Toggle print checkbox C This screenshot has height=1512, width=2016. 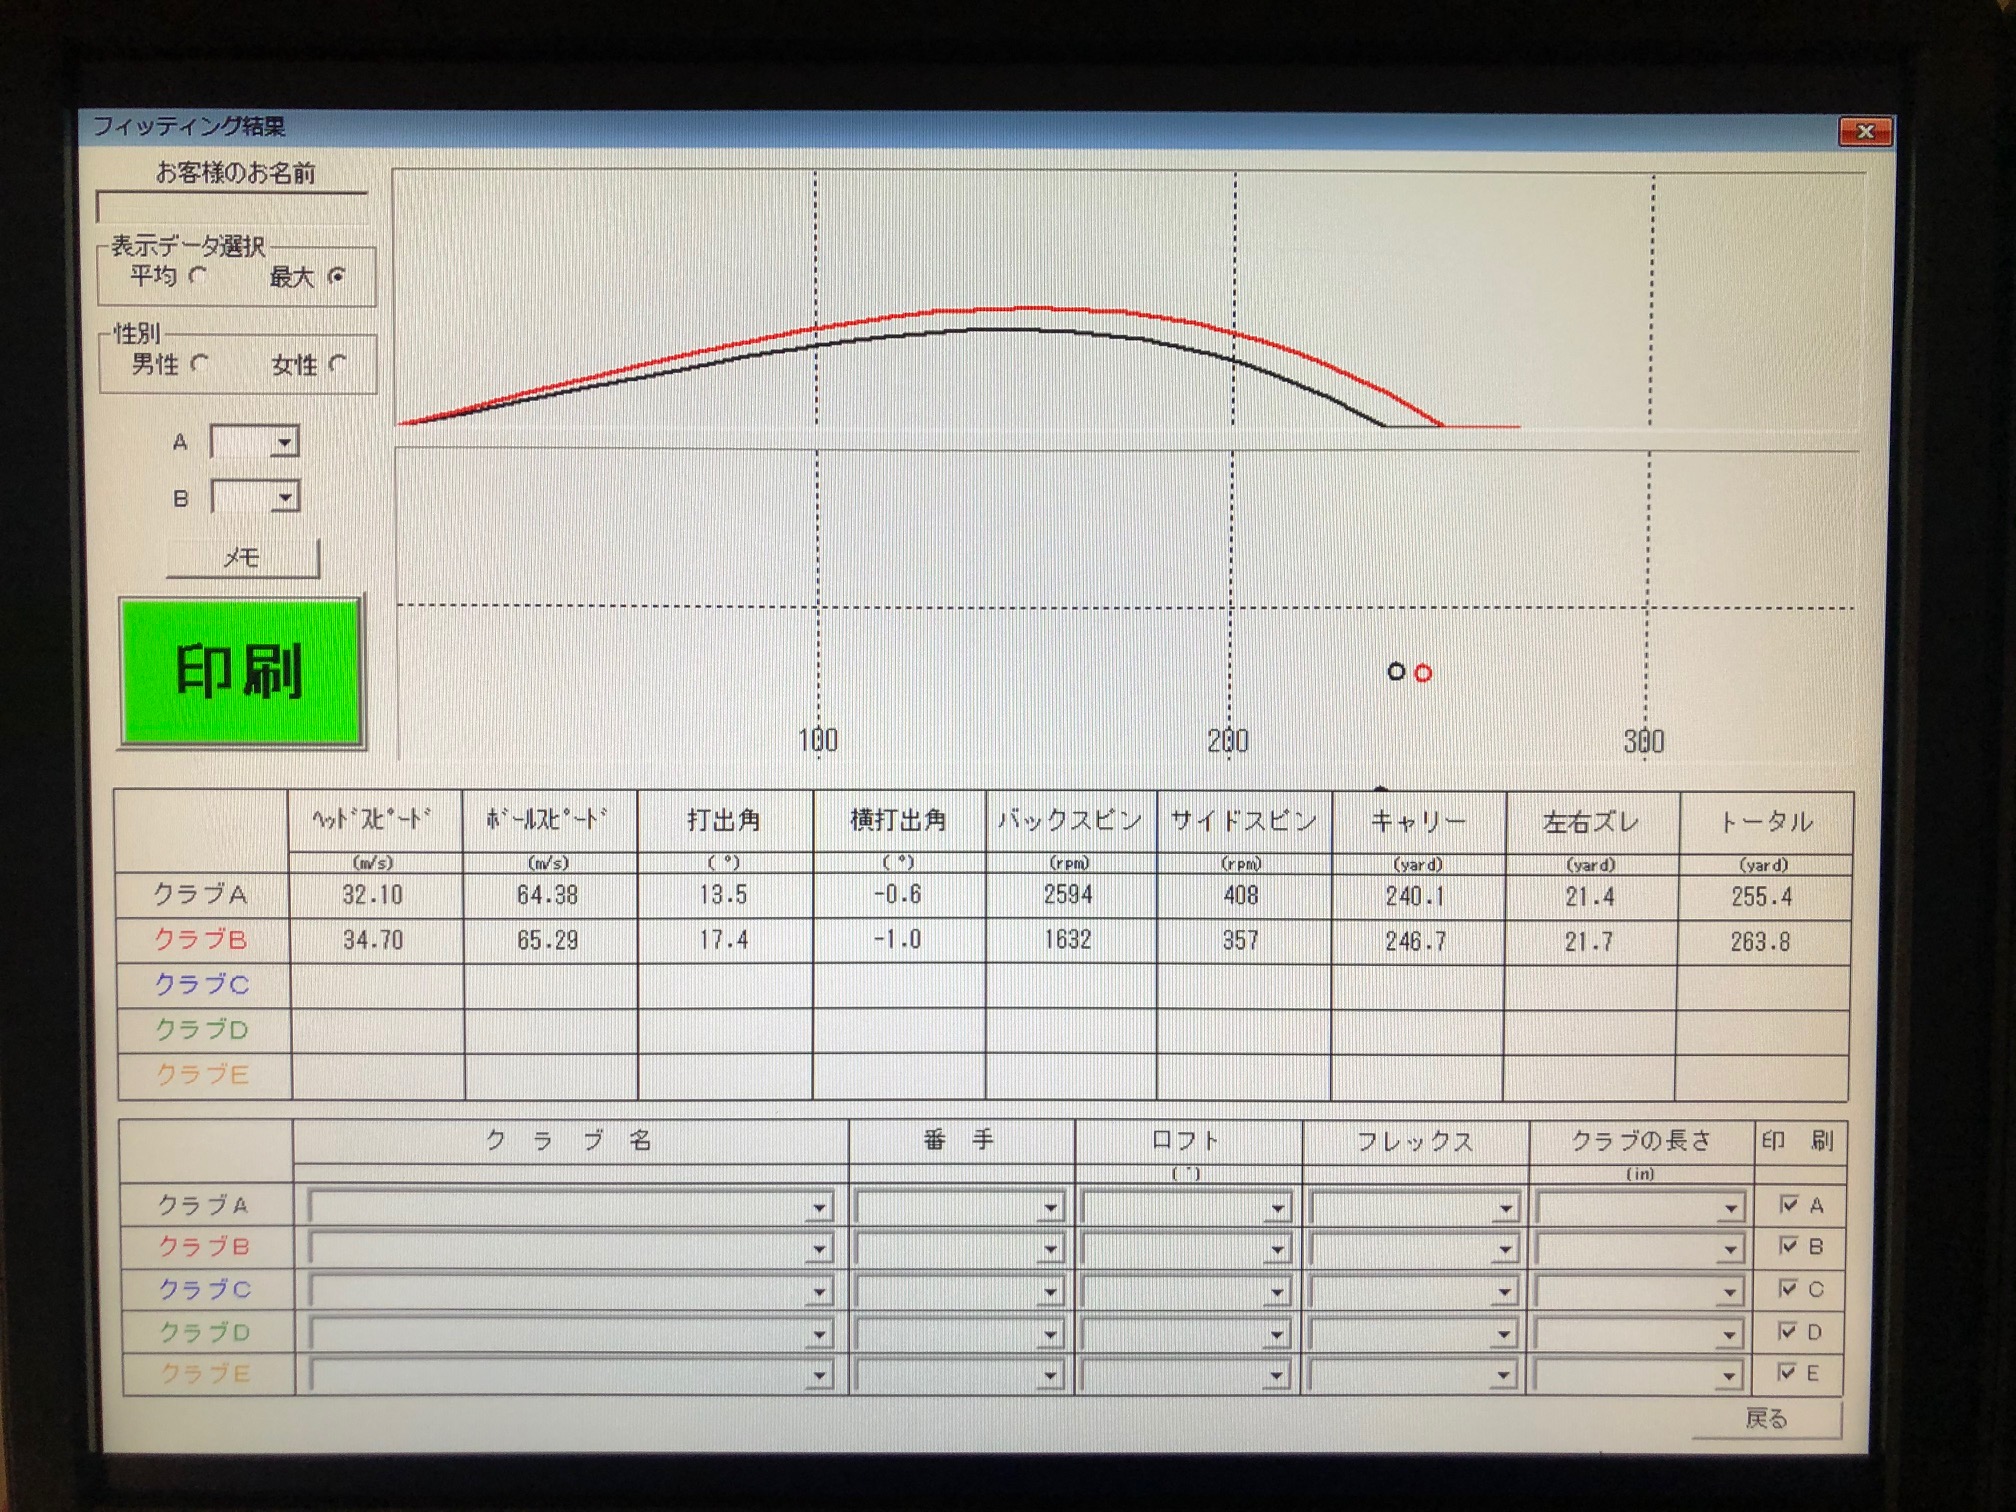click(1788, 1288)
